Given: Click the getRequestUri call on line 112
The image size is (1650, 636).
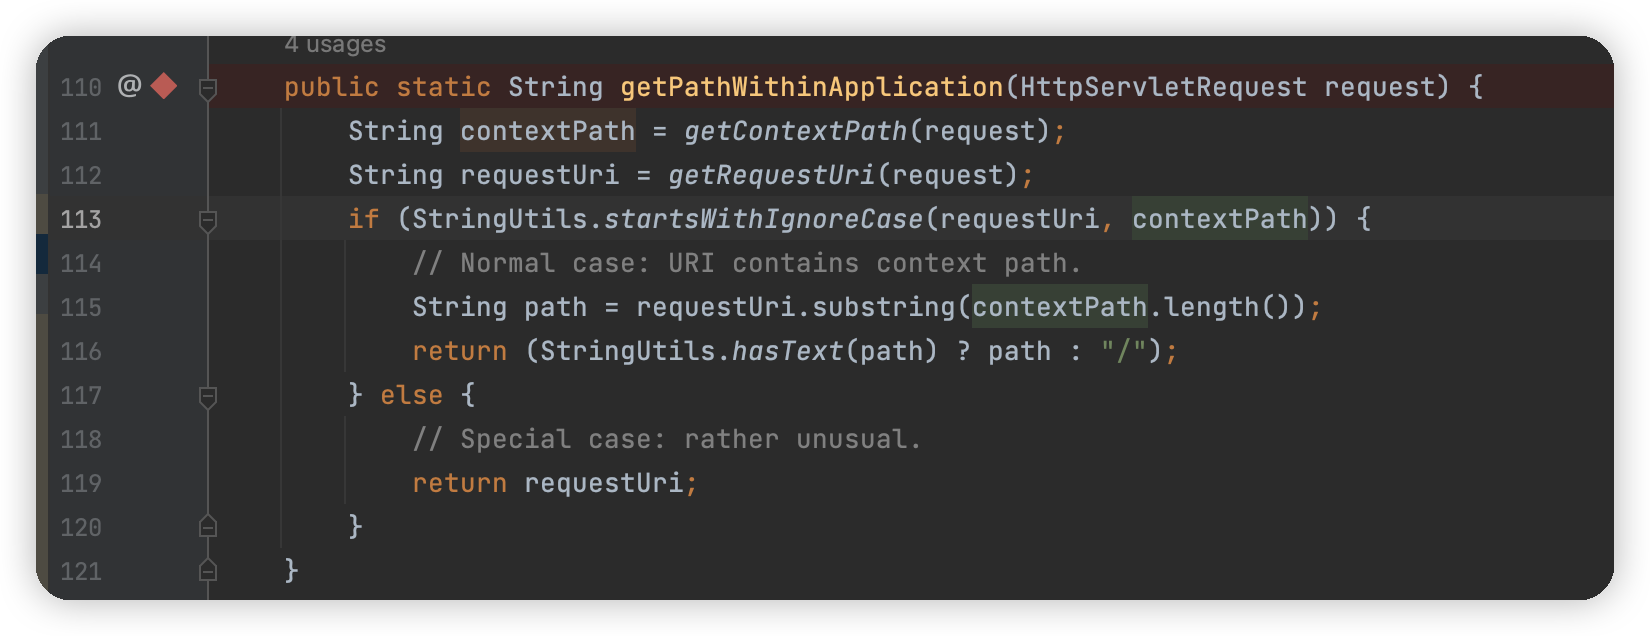Looking at the screenshot, I should coord(771,176).
